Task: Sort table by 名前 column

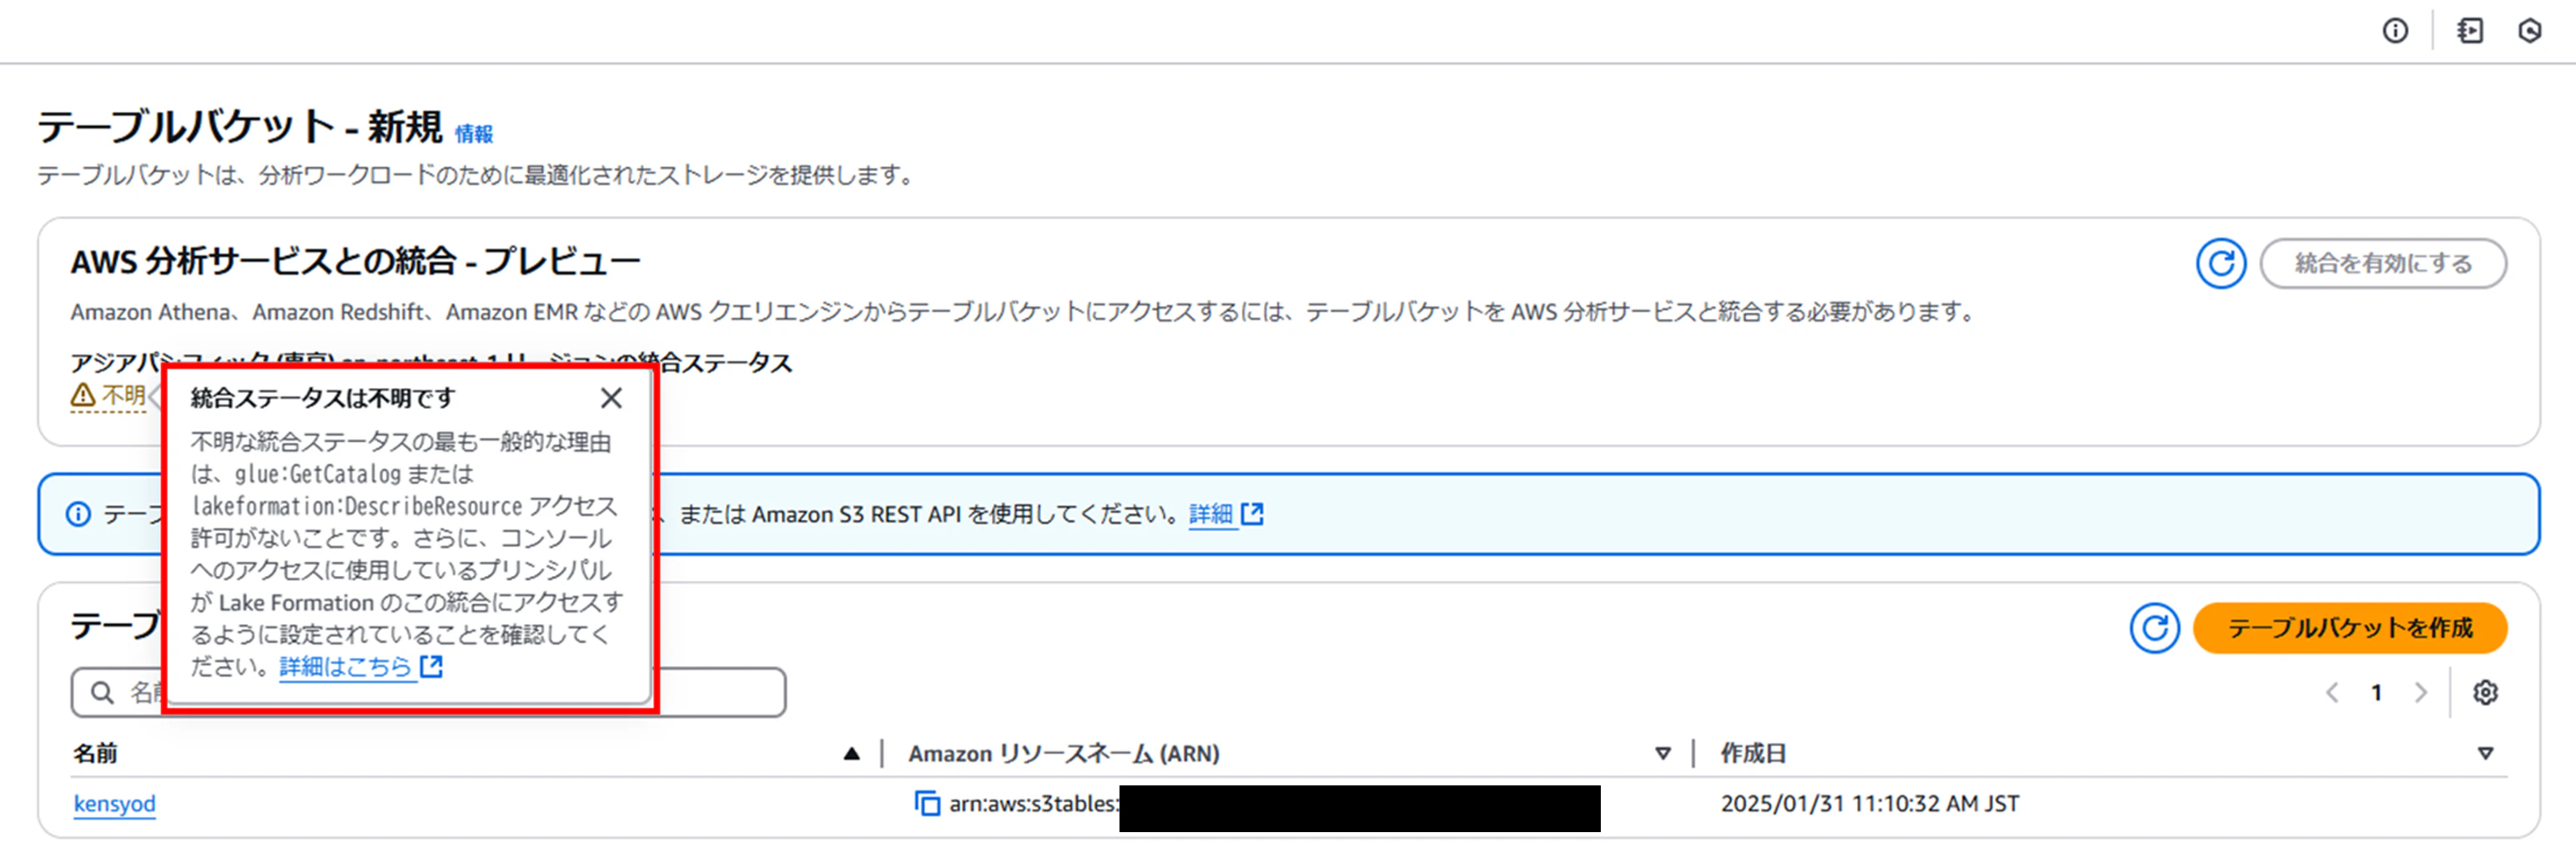Action: (x=466, y=753)
